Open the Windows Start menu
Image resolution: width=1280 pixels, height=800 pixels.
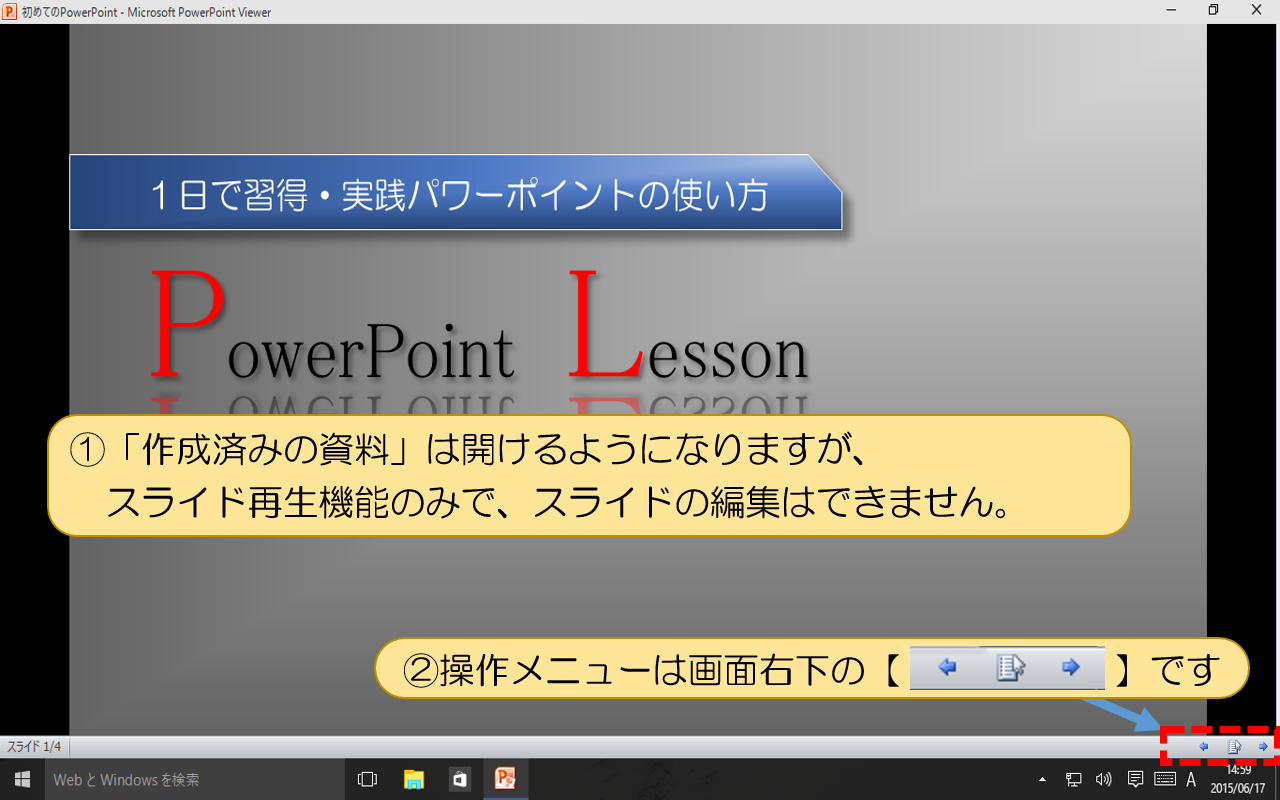[x=22, y=779]
